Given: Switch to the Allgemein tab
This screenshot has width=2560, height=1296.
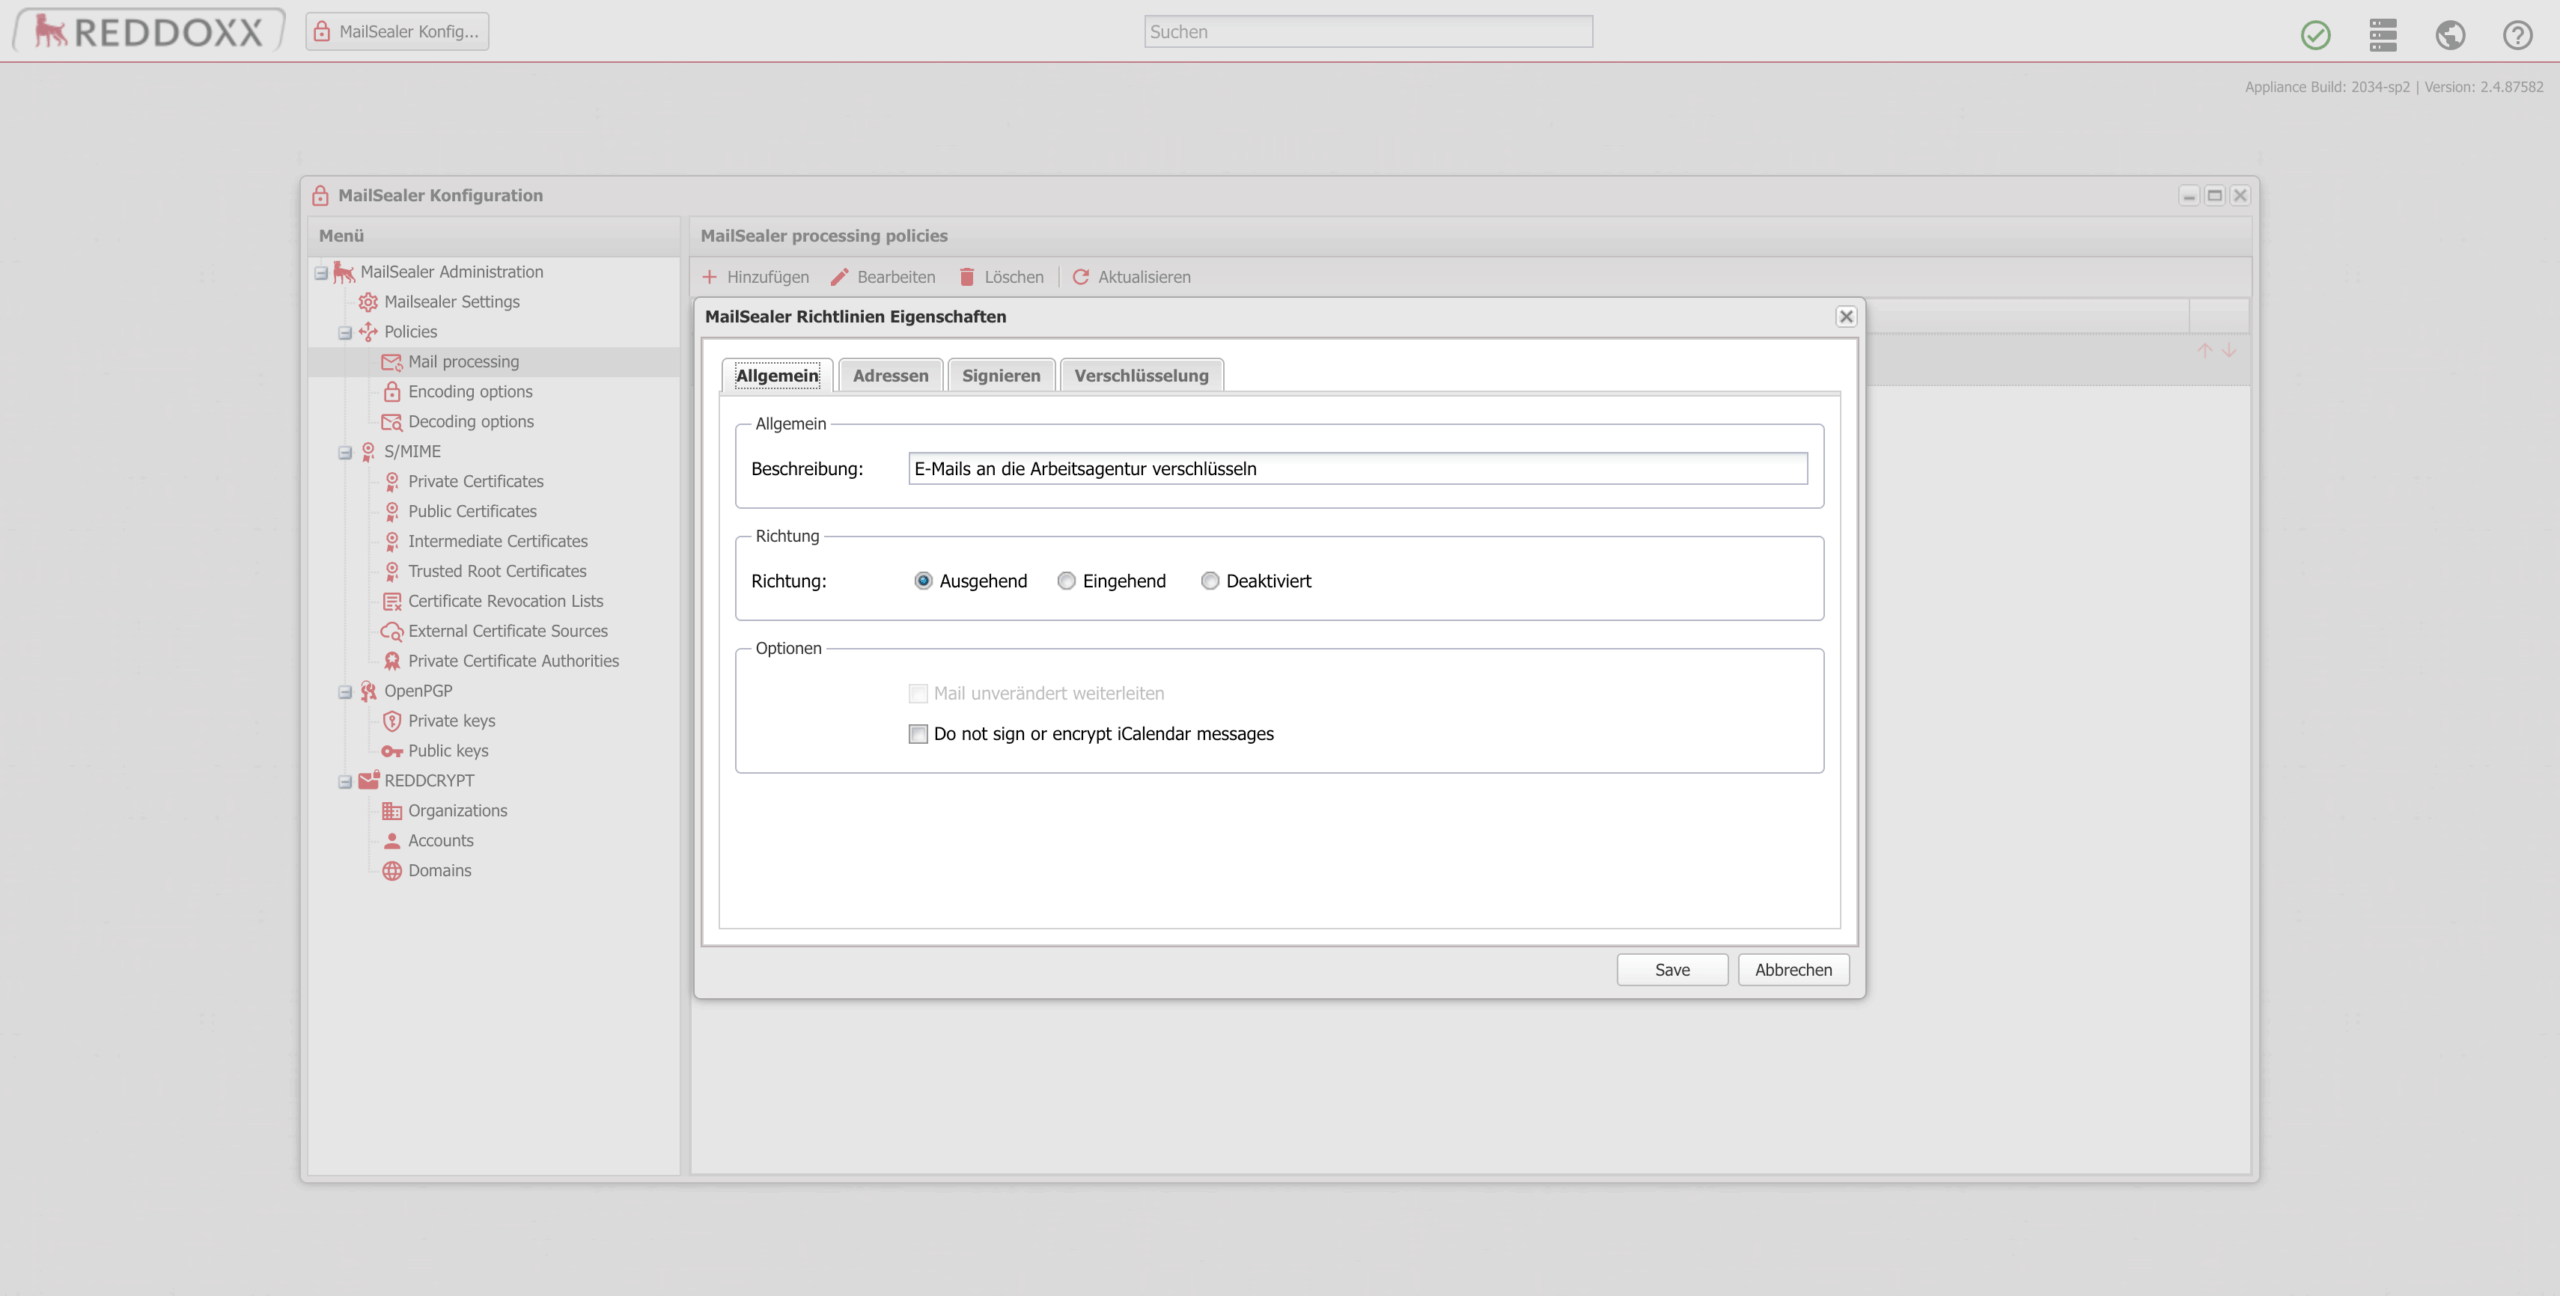Looking at the screenshot, I should click(777, 375).
